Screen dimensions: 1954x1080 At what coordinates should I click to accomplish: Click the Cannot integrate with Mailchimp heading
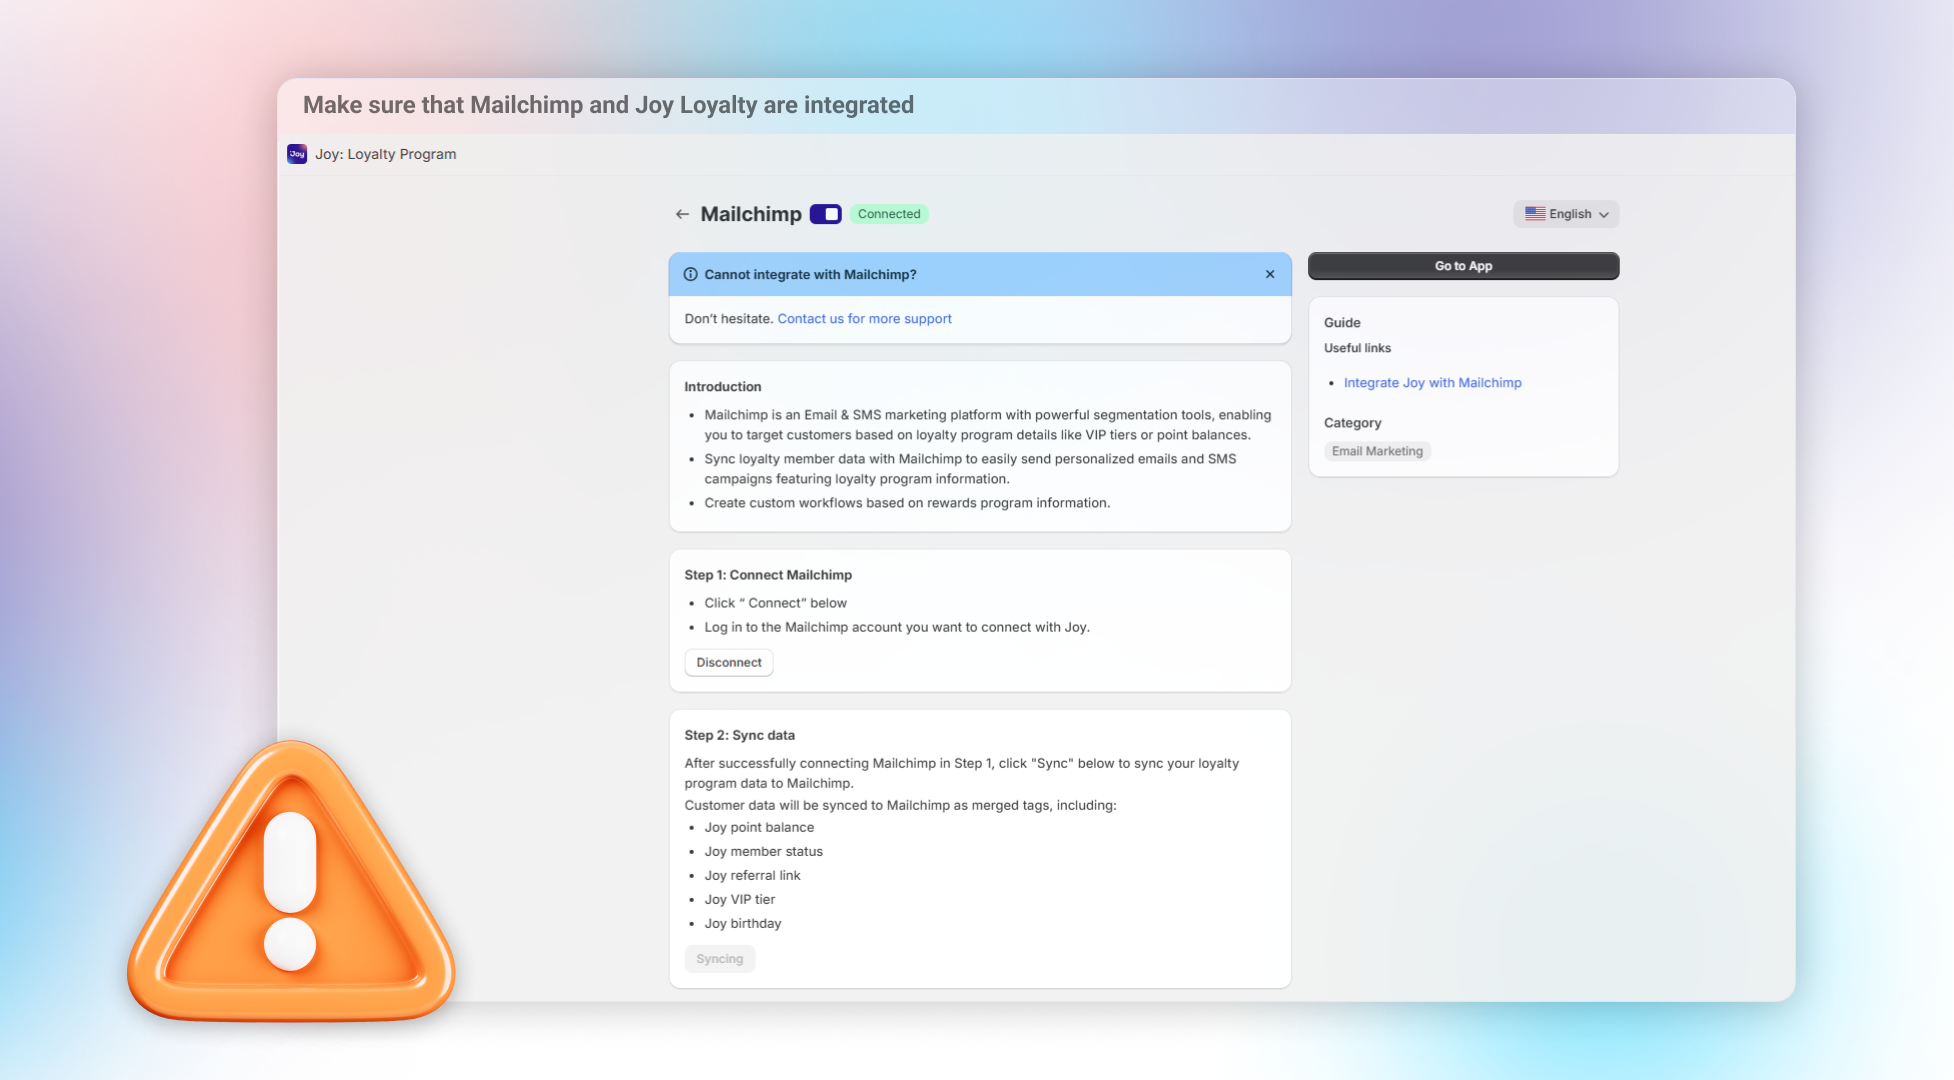[810, 274]
